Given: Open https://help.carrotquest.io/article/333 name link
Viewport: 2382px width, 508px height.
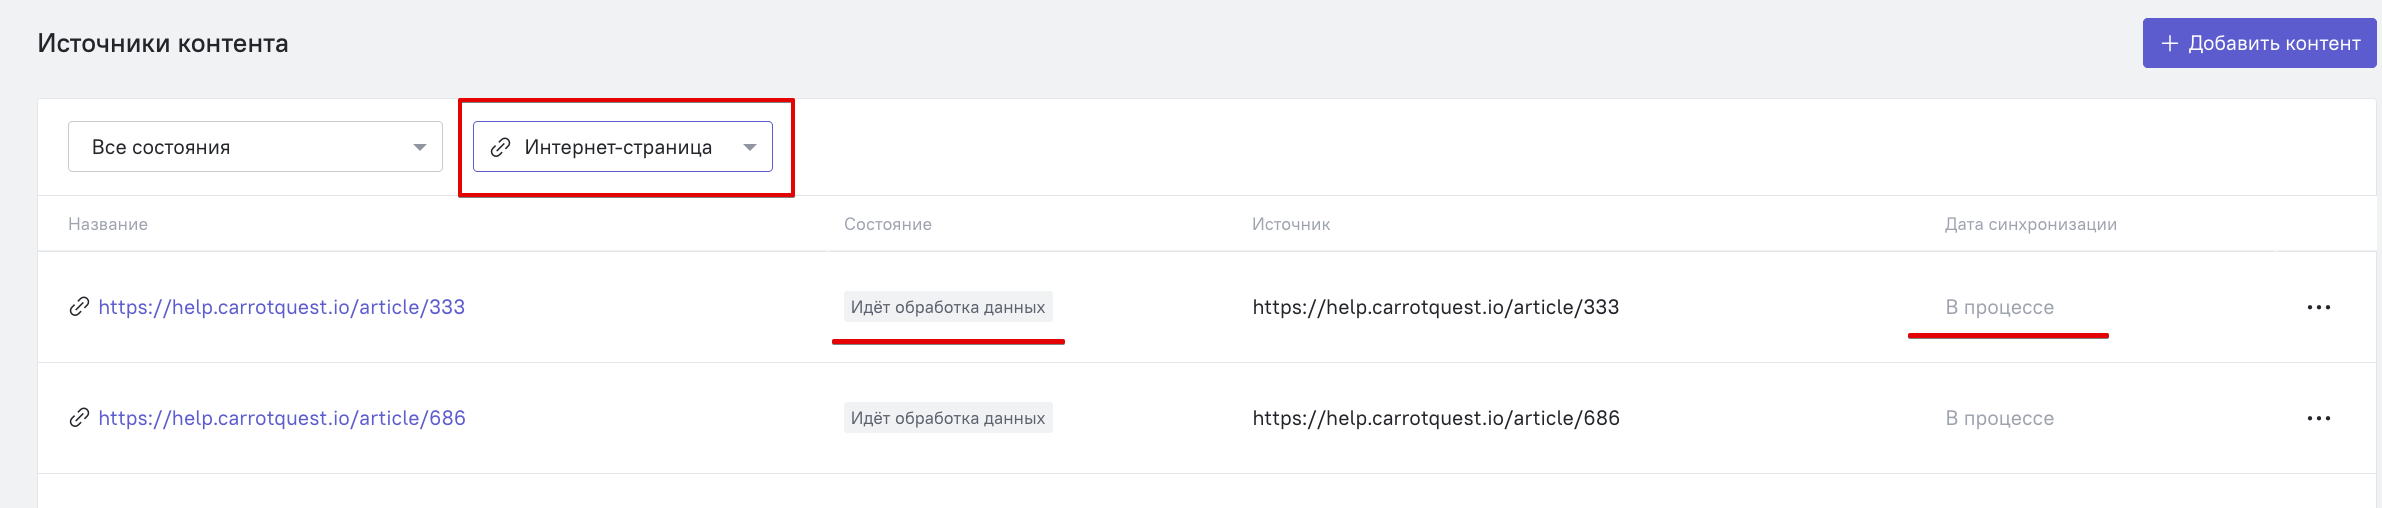Looking at the screenshot, I should 282,307.
